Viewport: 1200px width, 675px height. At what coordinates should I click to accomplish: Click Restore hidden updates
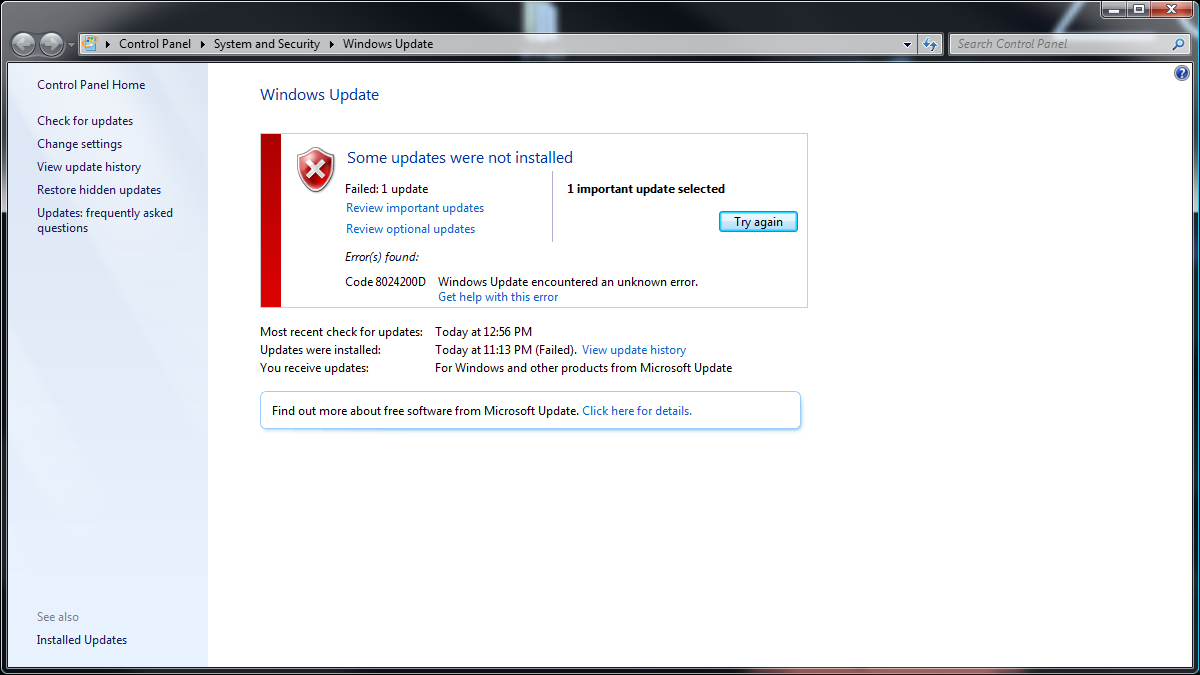pos(99,190)
